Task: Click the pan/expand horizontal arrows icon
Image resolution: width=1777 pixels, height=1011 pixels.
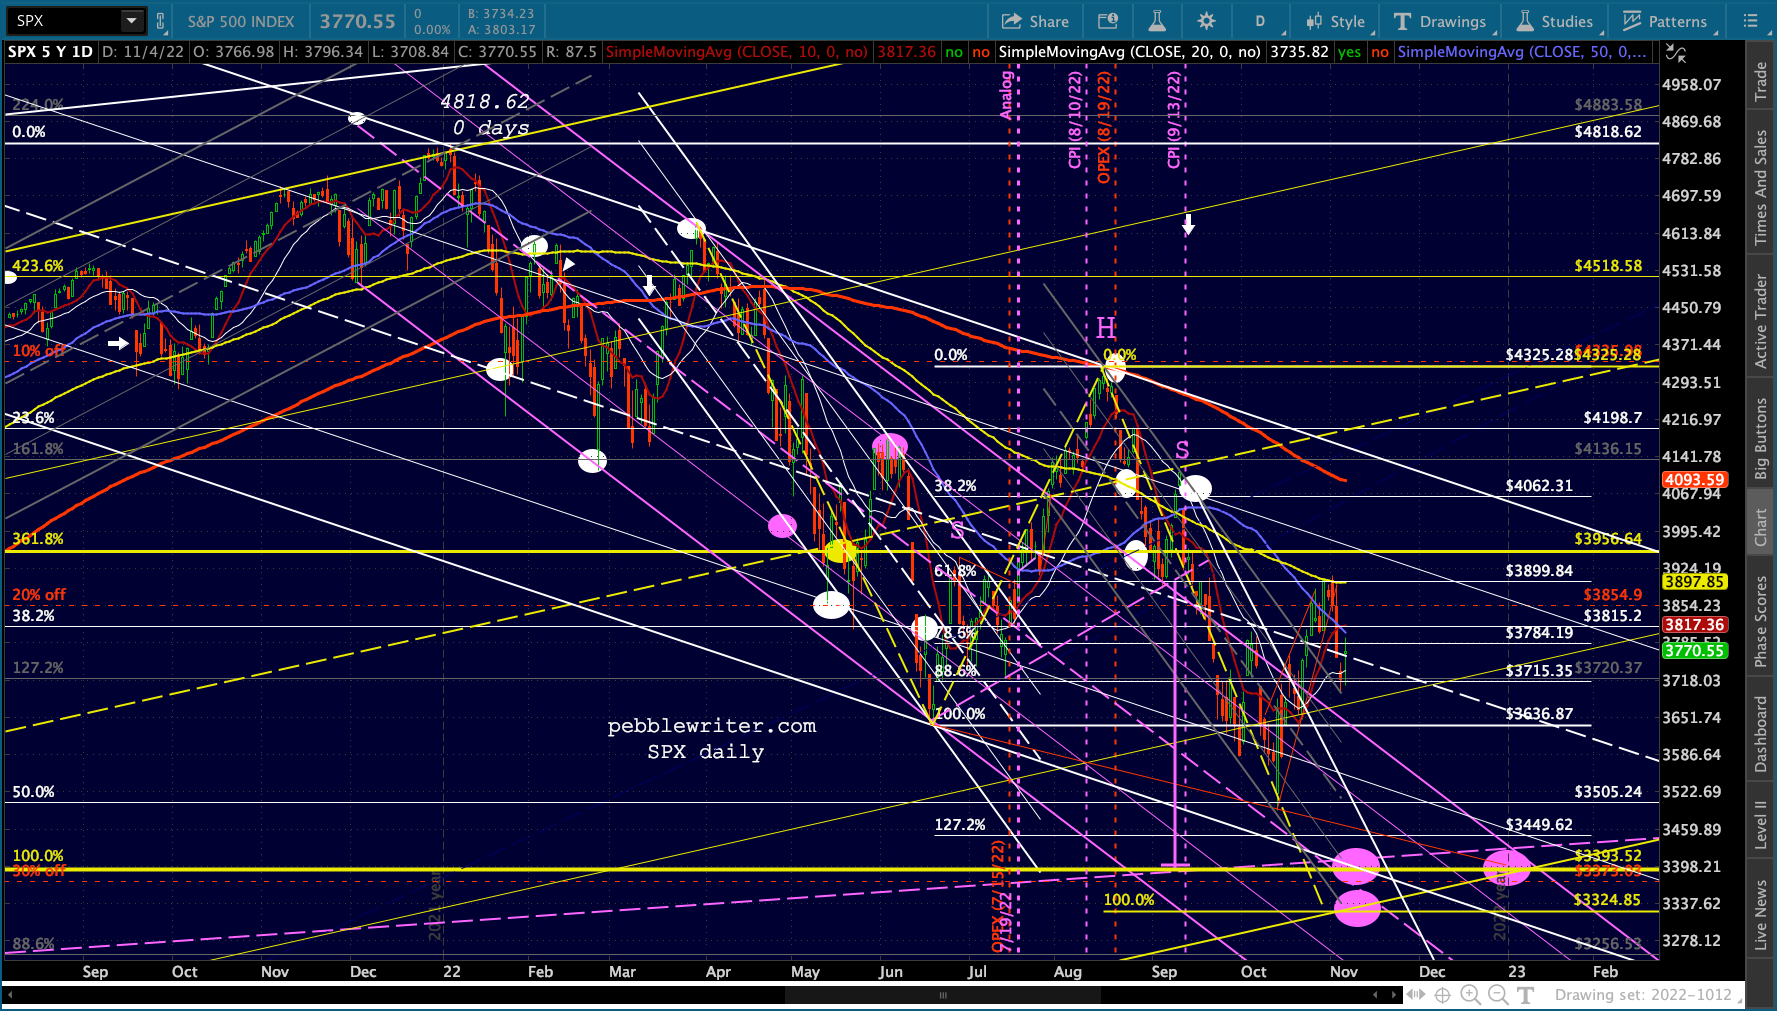Action: 1416,995
